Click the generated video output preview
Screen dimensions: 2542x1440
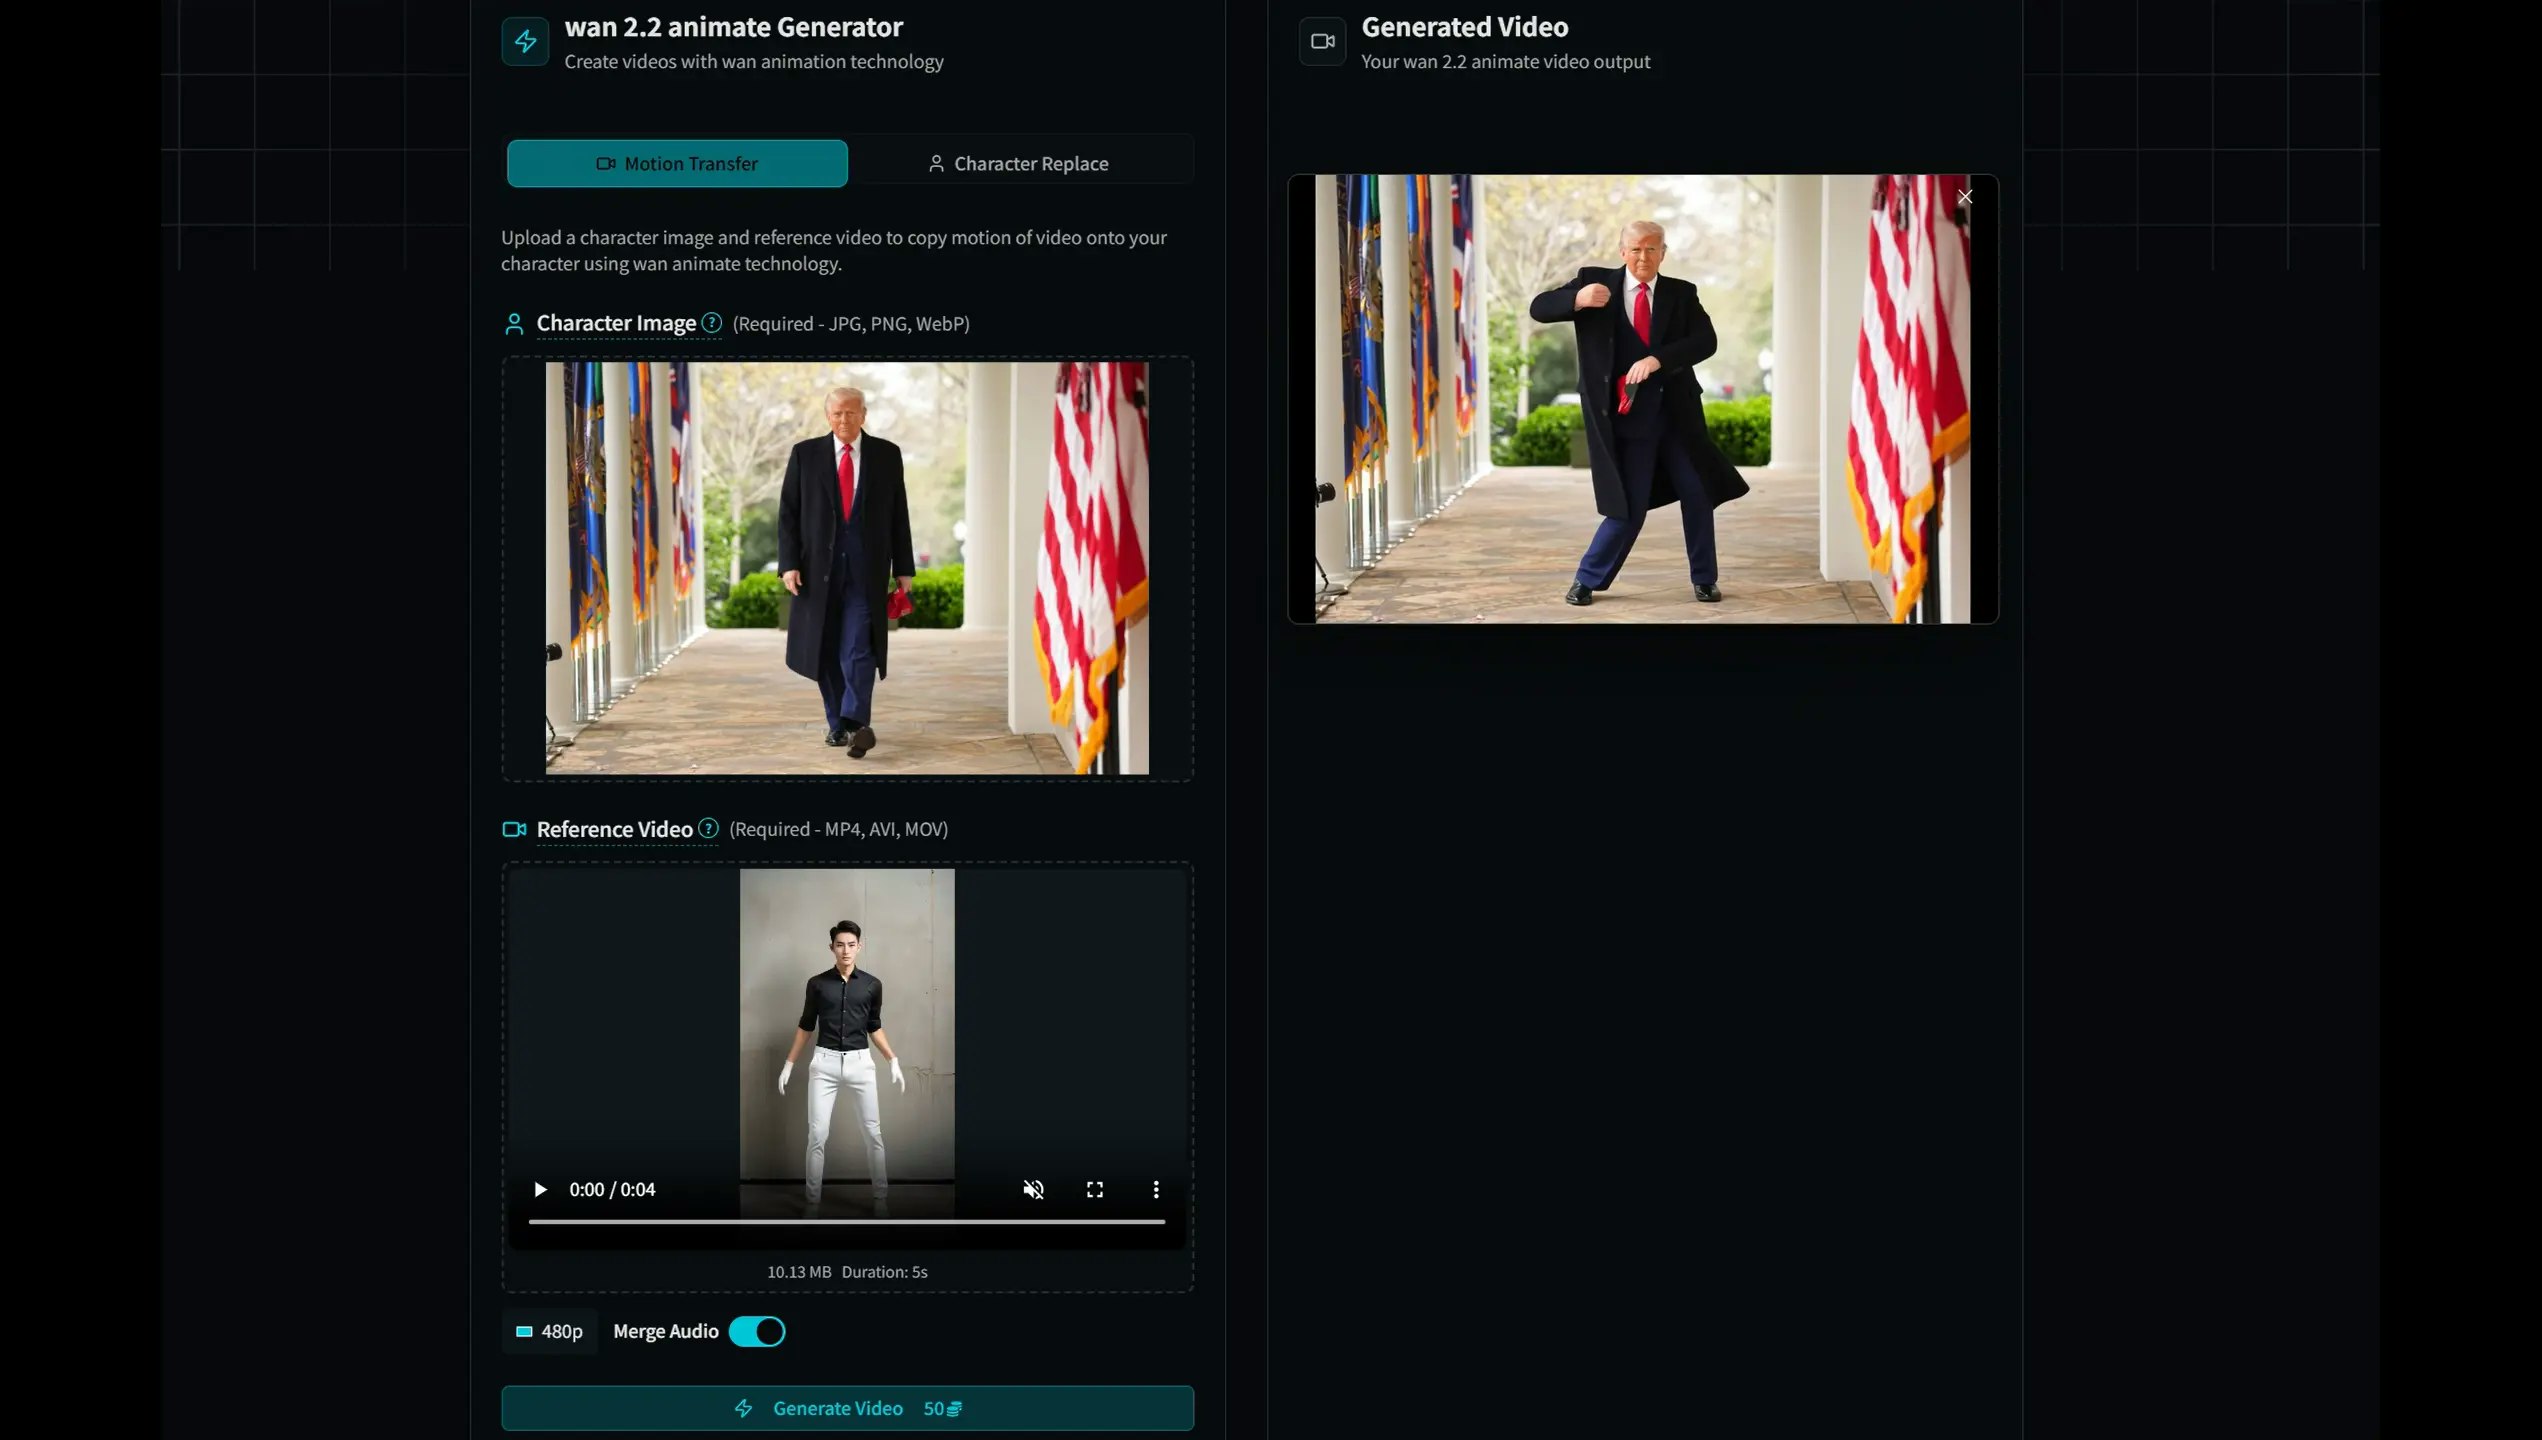(x=1642, y=400)
